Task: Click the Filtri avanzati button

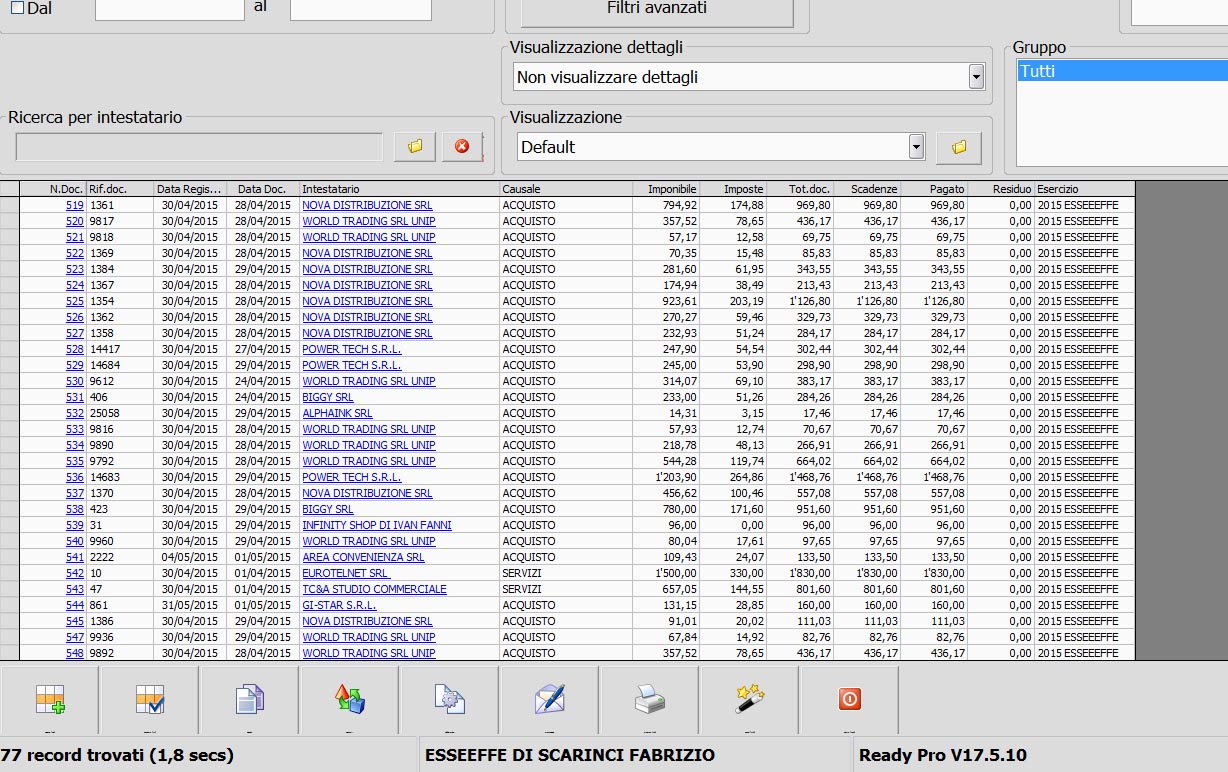Action: [x=657, y=11]
